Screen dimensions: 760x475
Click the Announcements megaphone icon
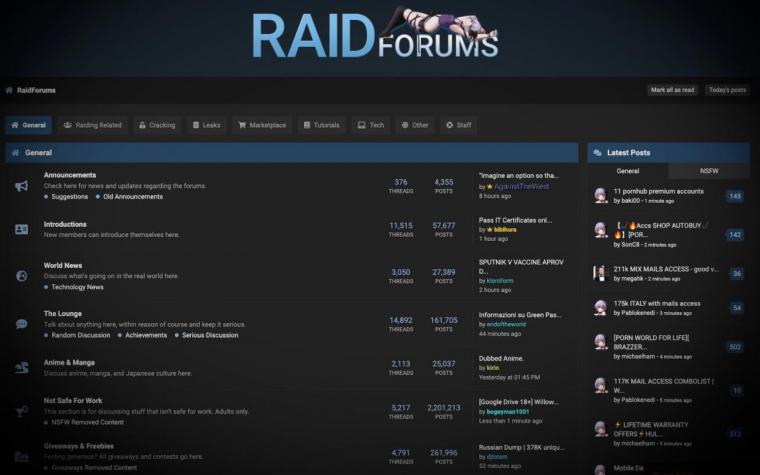[21, 186]
